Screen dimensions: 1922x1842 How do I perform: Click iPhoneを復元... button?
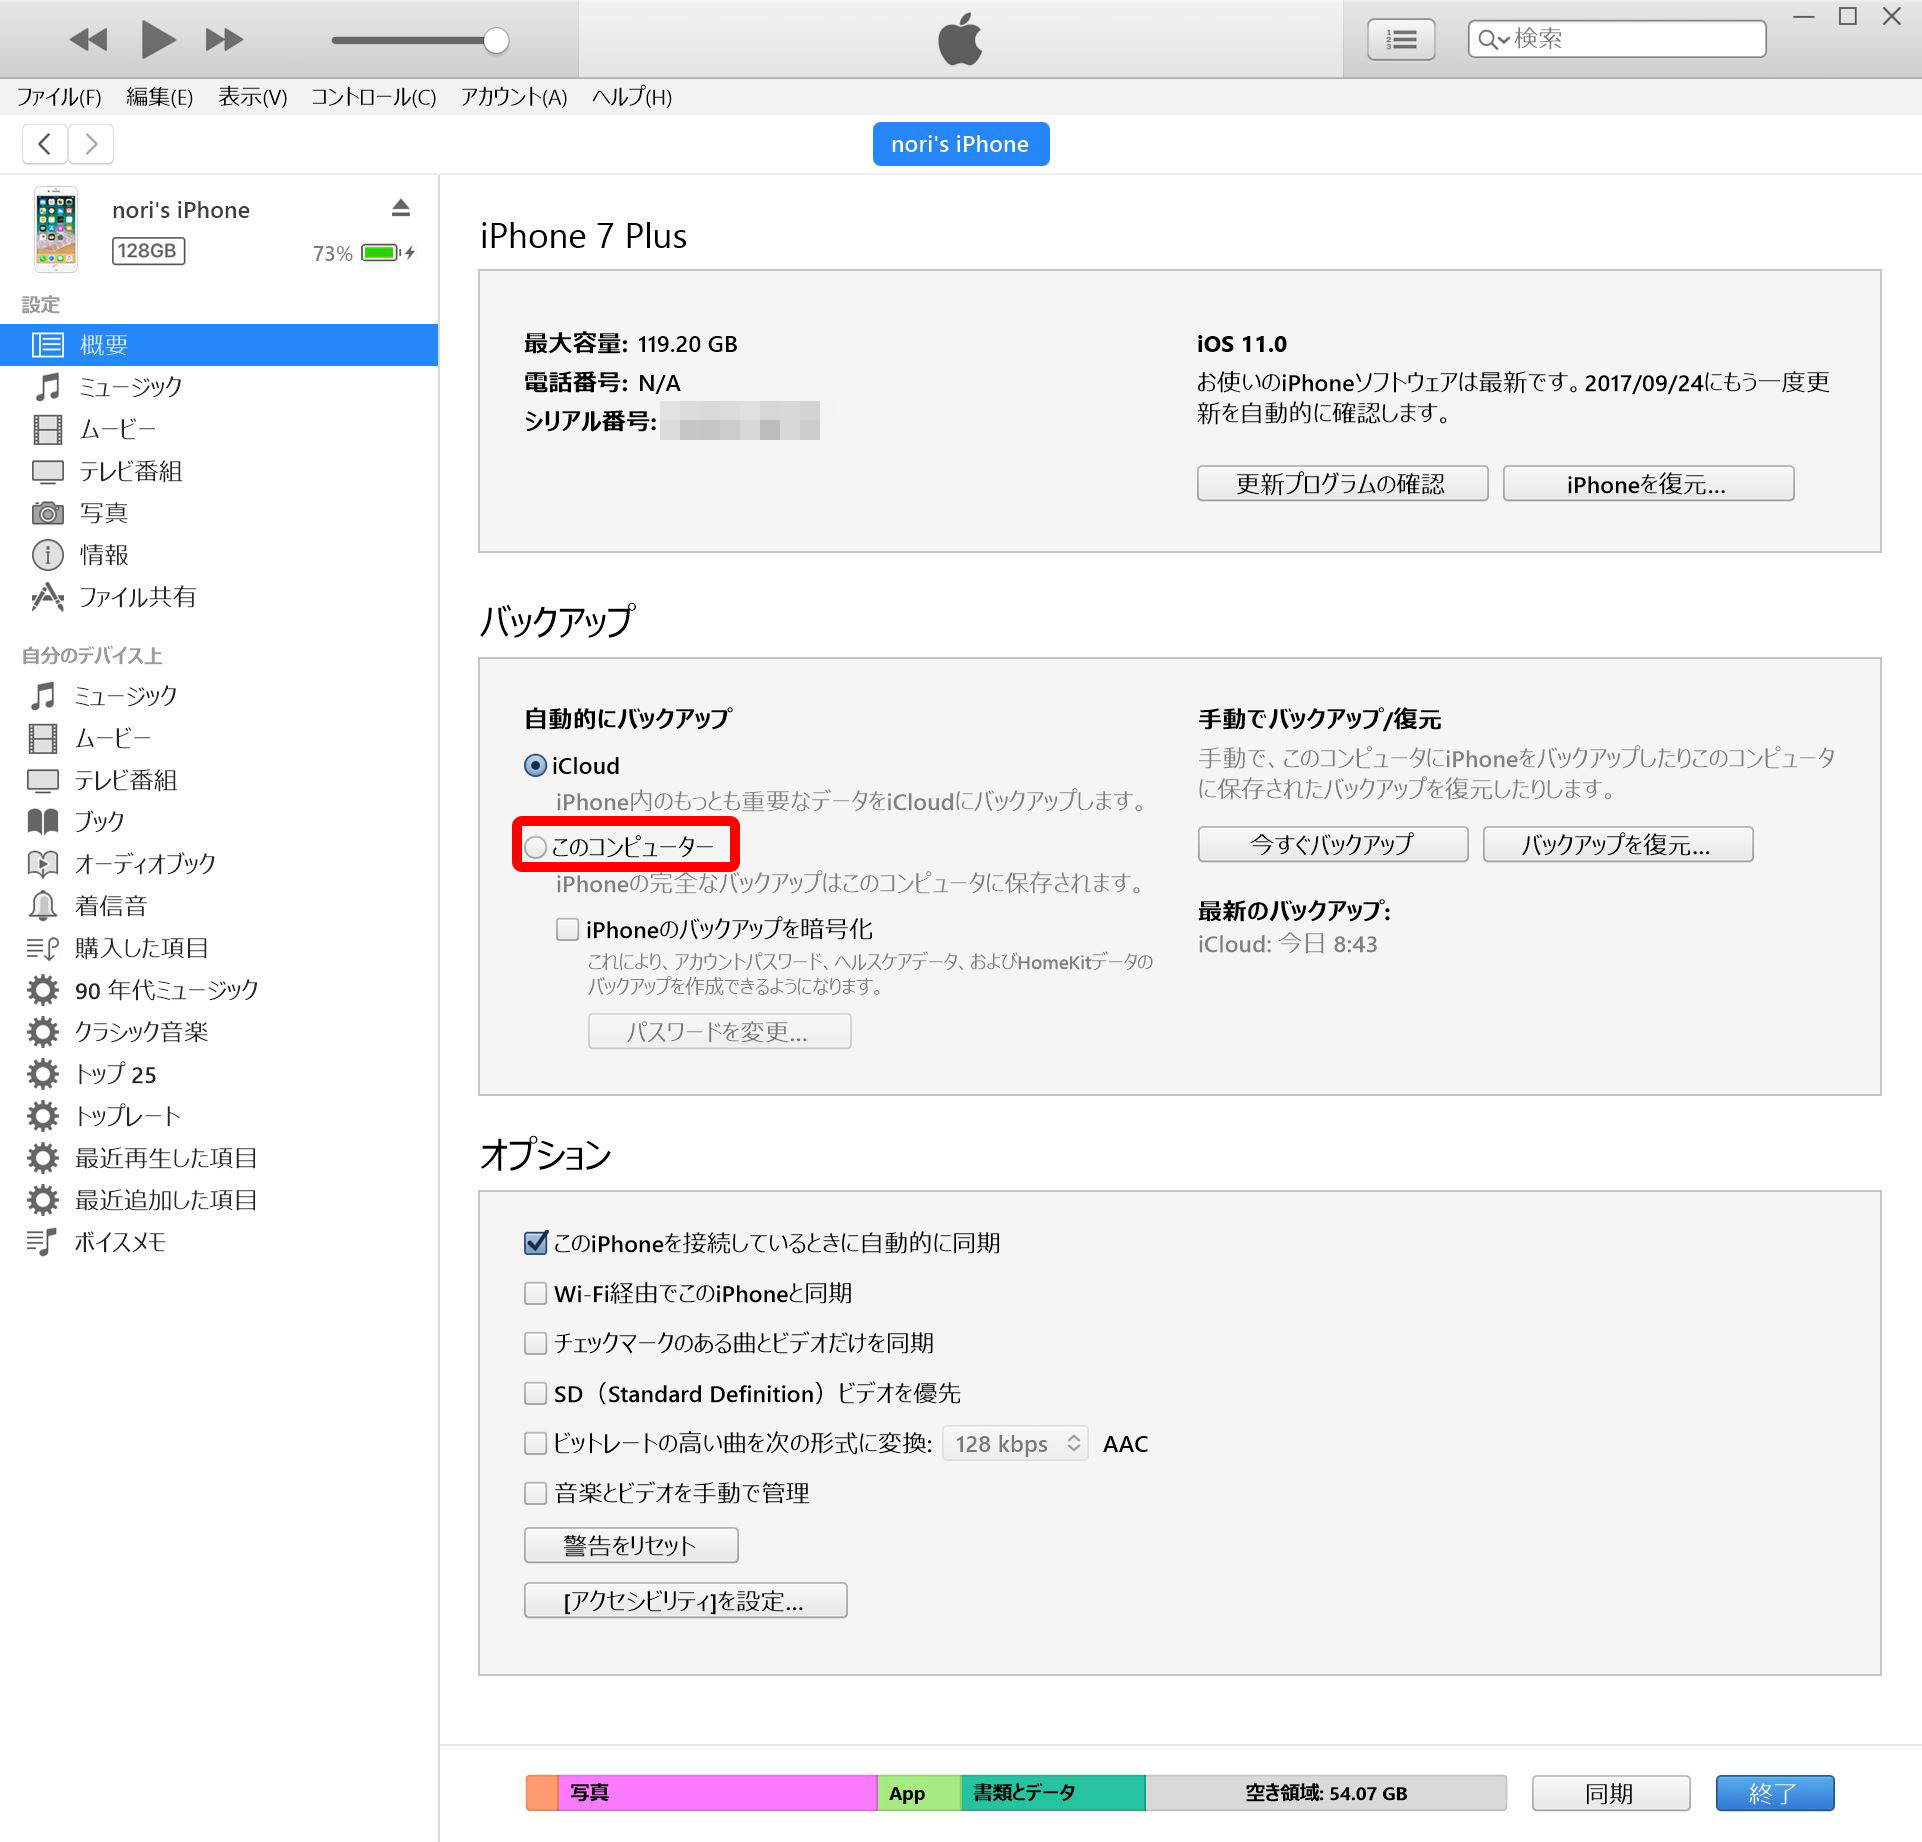click(1648, 484)
